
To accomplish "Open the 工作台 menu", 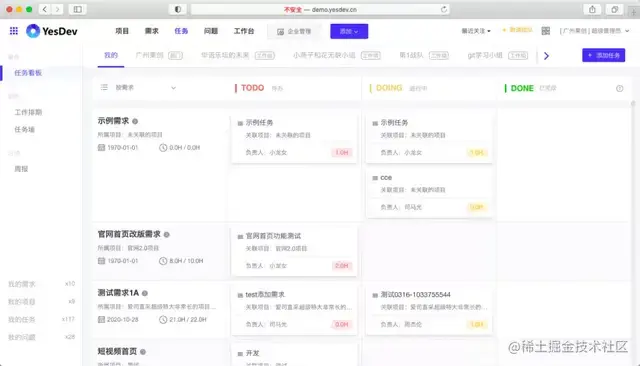I will point(244,31).
